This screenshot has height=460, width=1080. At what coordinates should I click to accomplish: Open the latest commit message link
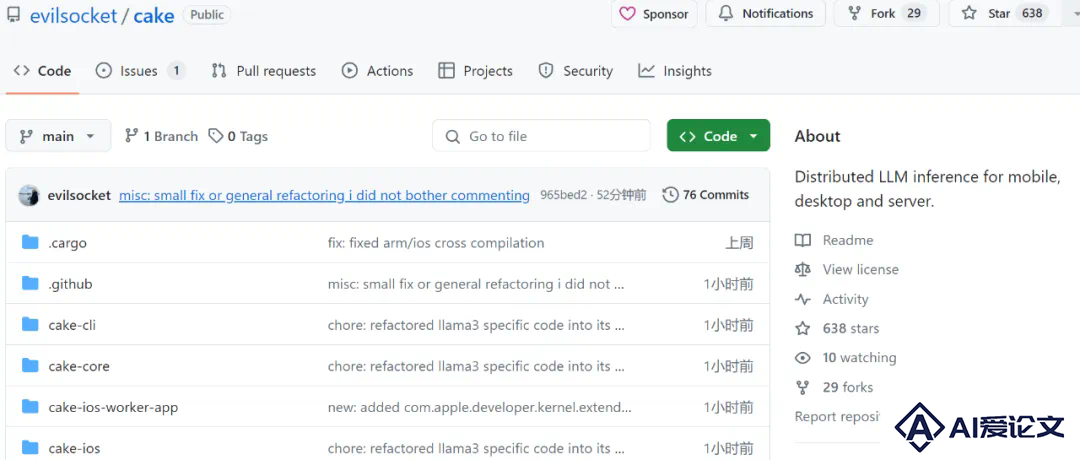(x=324, y=196)
